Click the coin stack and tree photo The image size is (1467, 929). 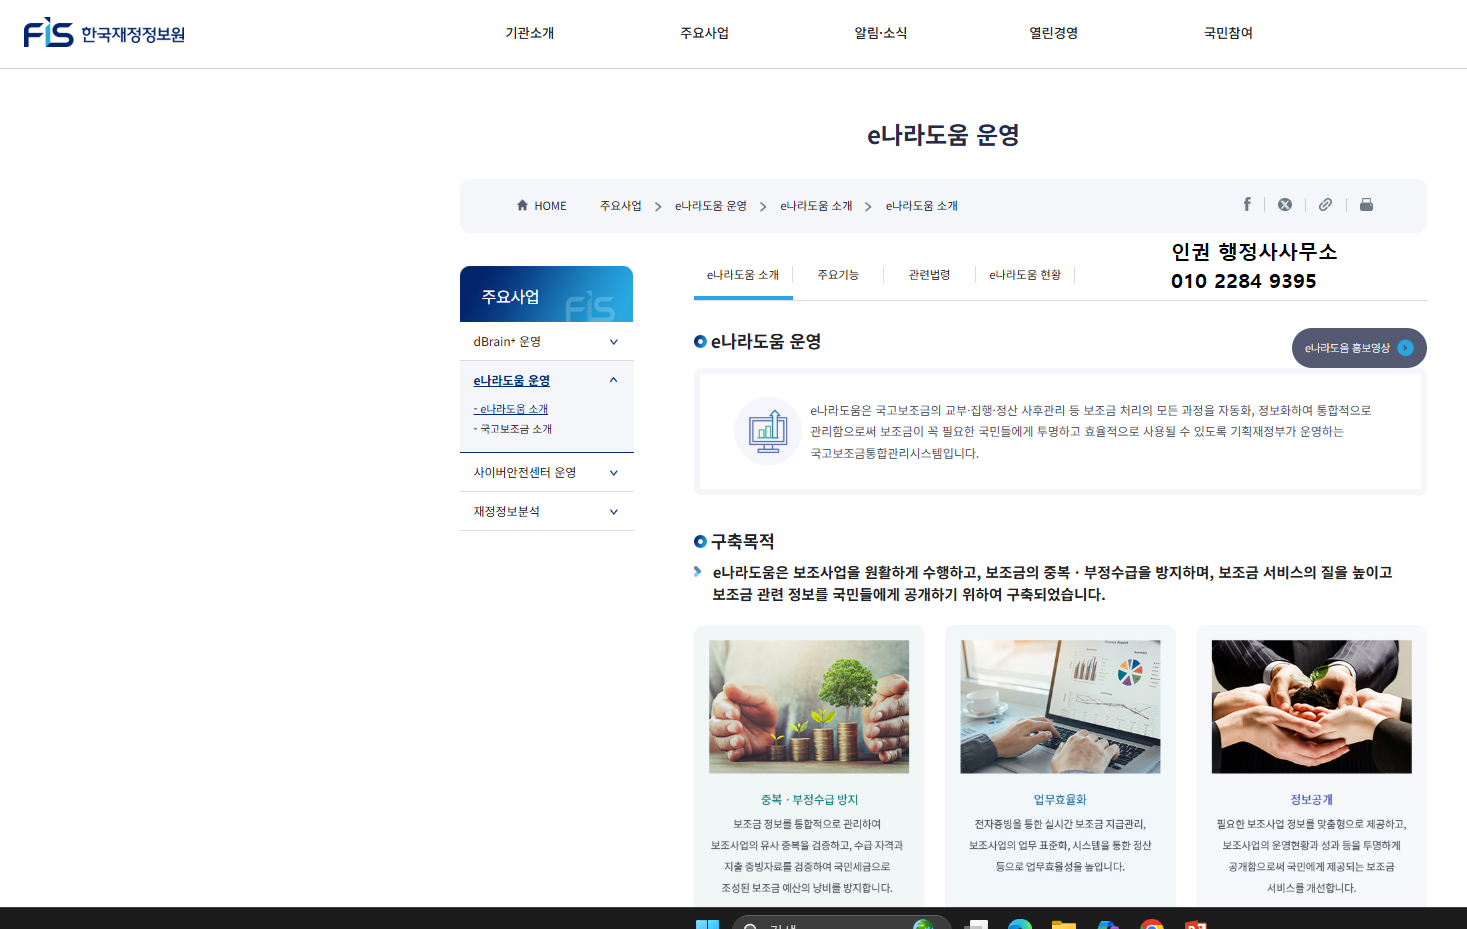tap(809, 707)
